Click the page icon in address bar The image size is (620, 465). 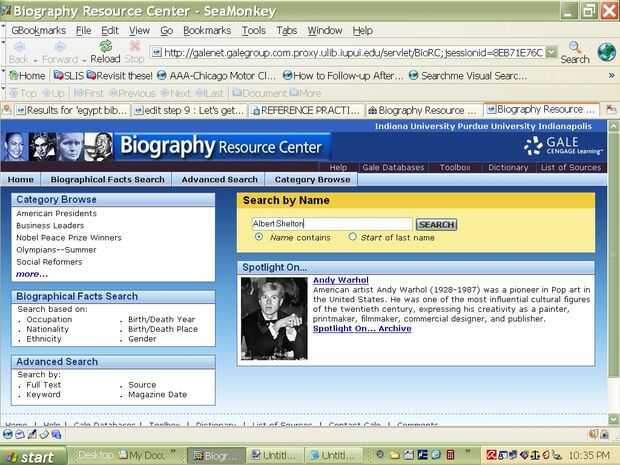click(157, 52)
